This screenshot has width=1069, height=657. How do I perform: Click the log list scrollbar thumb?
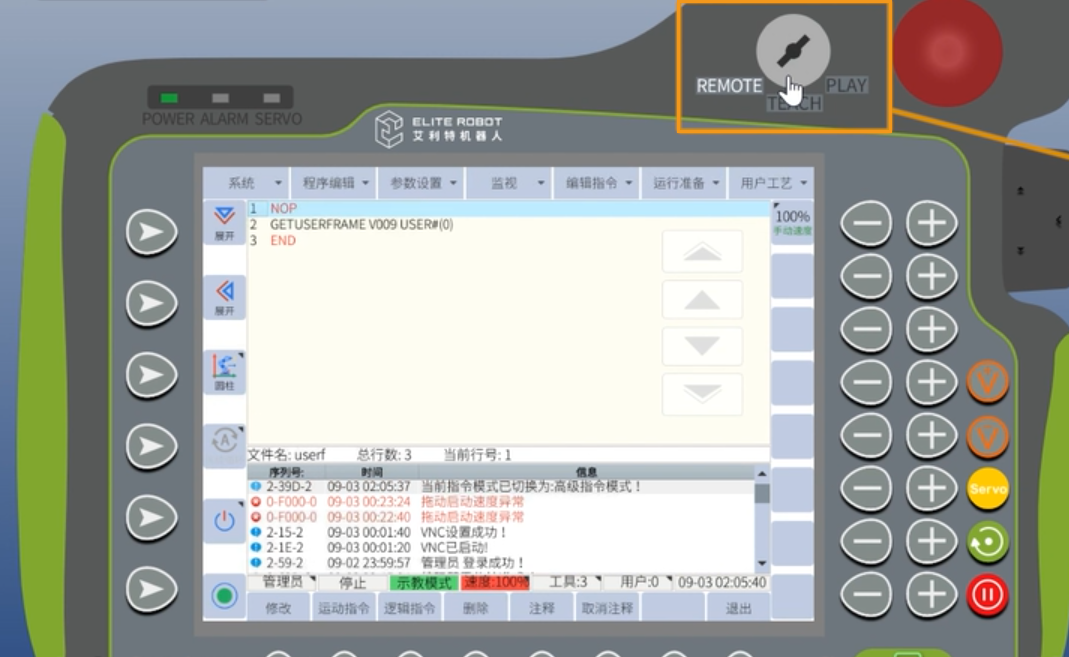762,493
